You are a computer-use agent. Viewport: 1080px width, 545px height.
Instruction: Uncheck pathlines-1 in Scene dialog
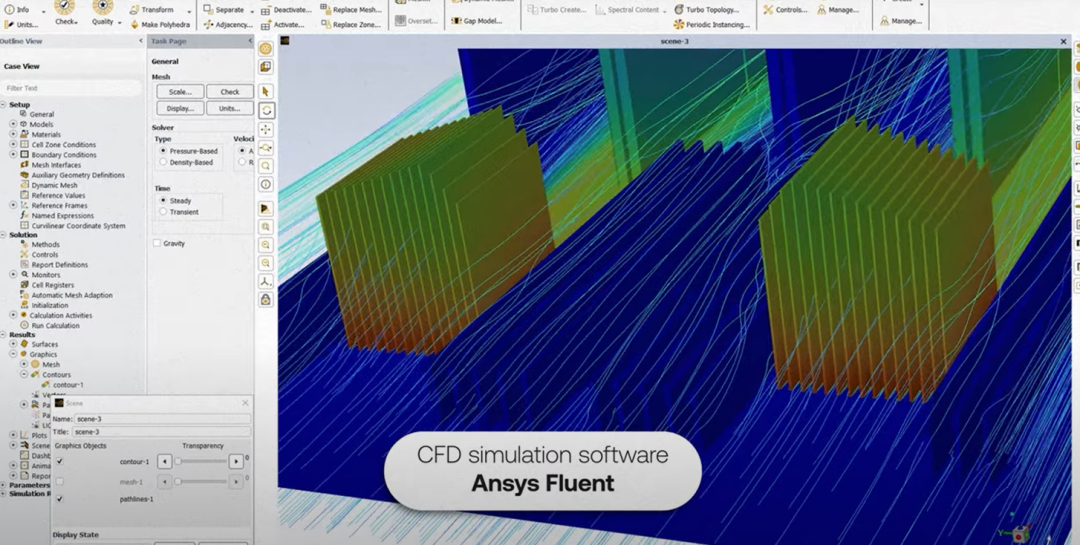[x=60, y=499]
